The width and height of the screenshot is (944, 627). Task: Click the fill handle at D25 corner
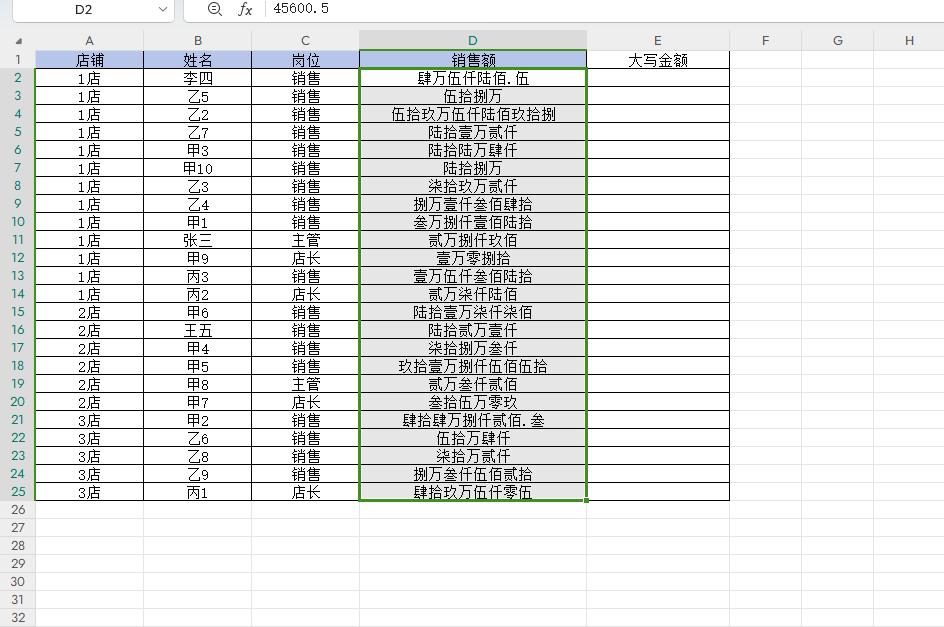[586, 500]
